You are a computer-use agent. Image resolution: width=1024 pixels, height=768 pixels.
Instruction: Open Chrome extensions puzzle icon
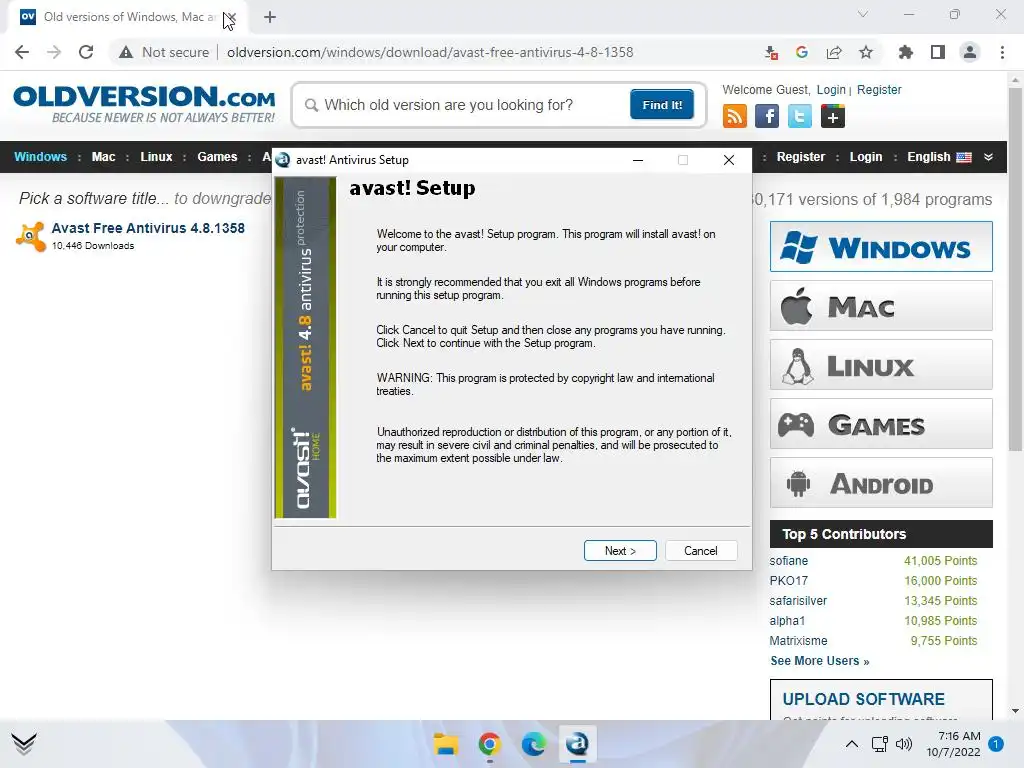click(906, 52)
